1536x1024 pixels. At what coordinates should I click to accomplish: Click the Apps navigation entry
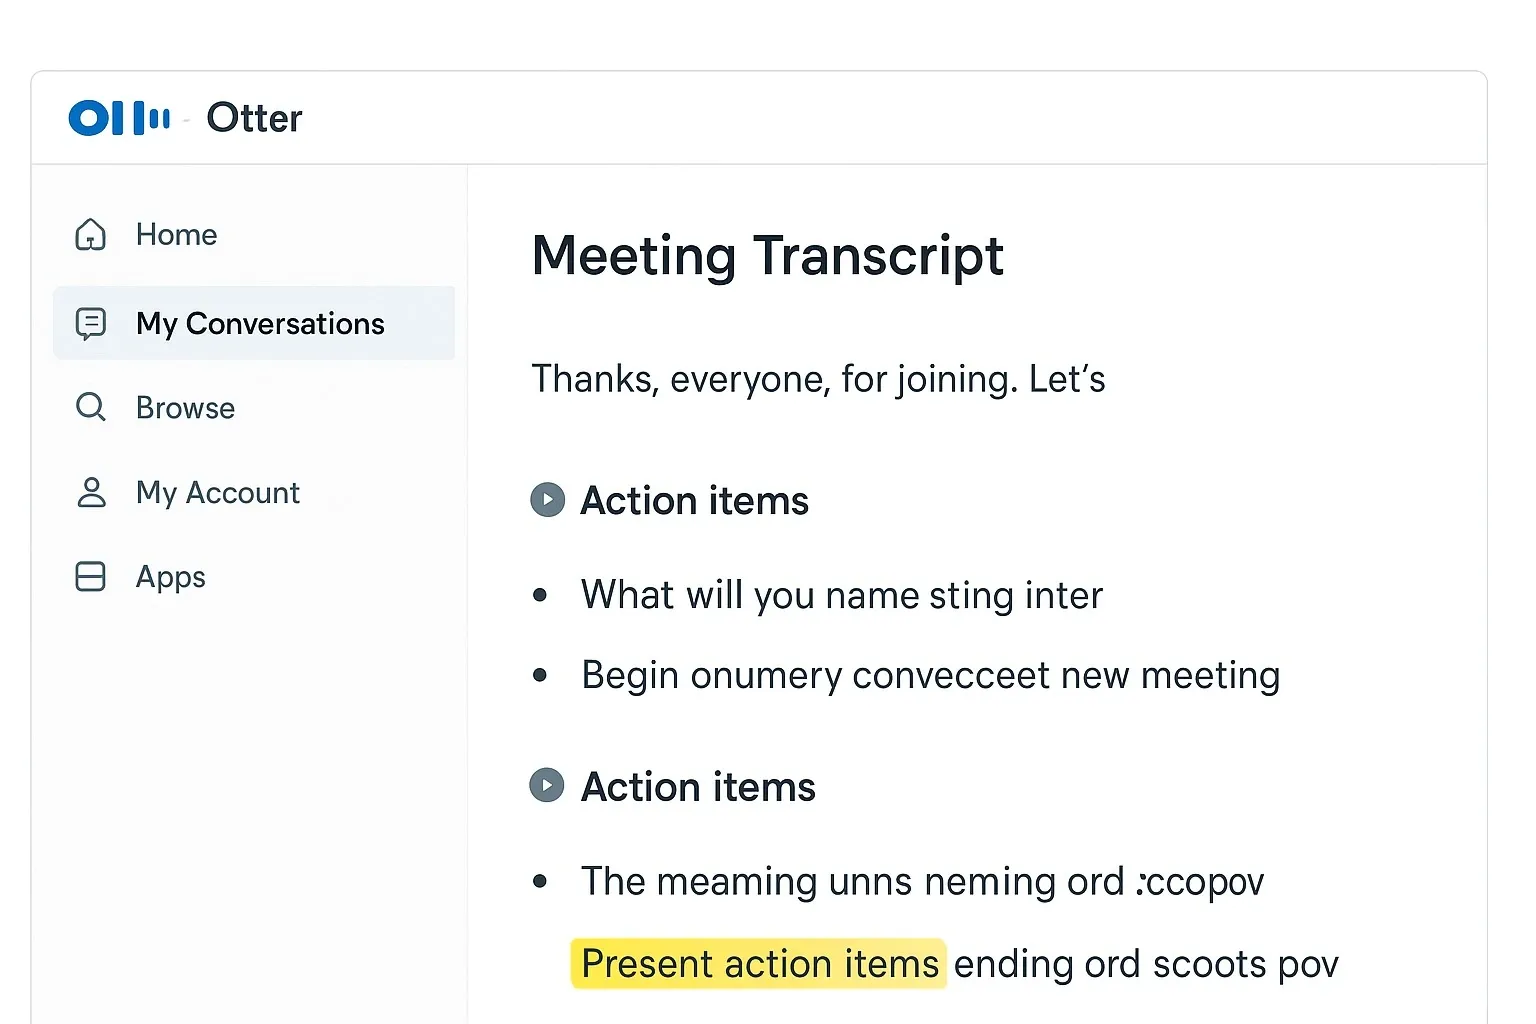coord(170,576)
